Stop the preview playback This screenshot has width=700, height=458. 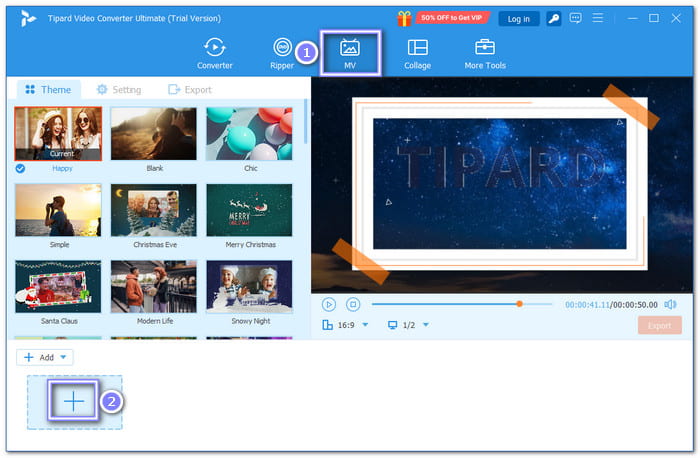pos(353,304)
